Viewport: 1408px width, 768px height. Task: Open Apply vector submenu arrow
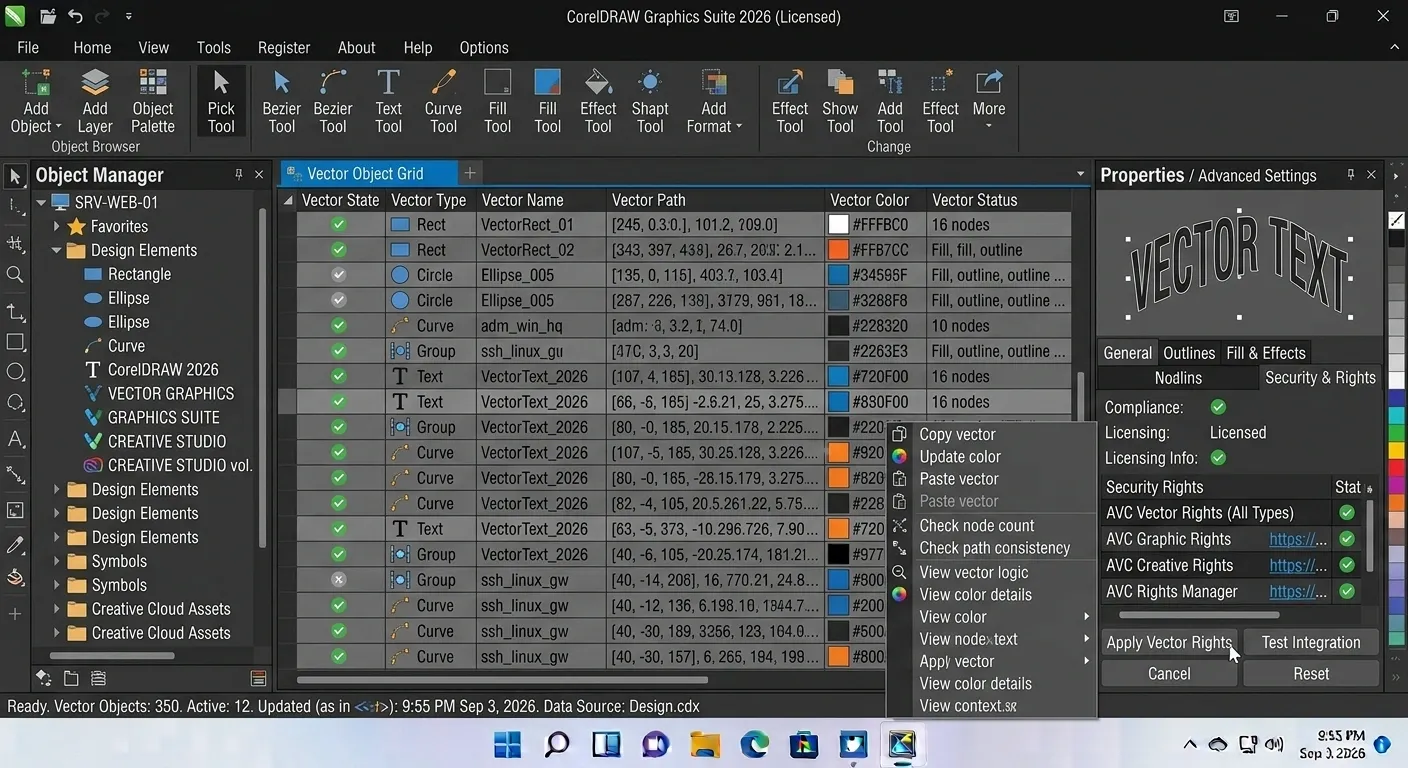(1086, 661)
